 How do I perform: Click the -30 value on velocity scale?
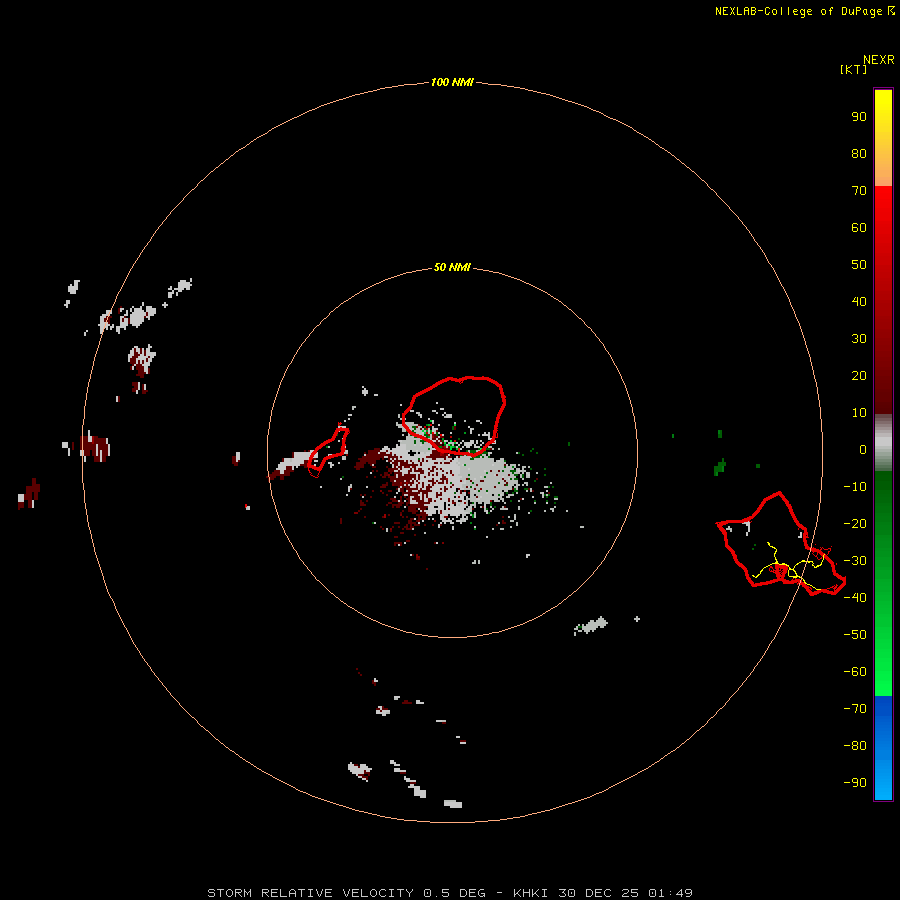click(x=855, y=561)
